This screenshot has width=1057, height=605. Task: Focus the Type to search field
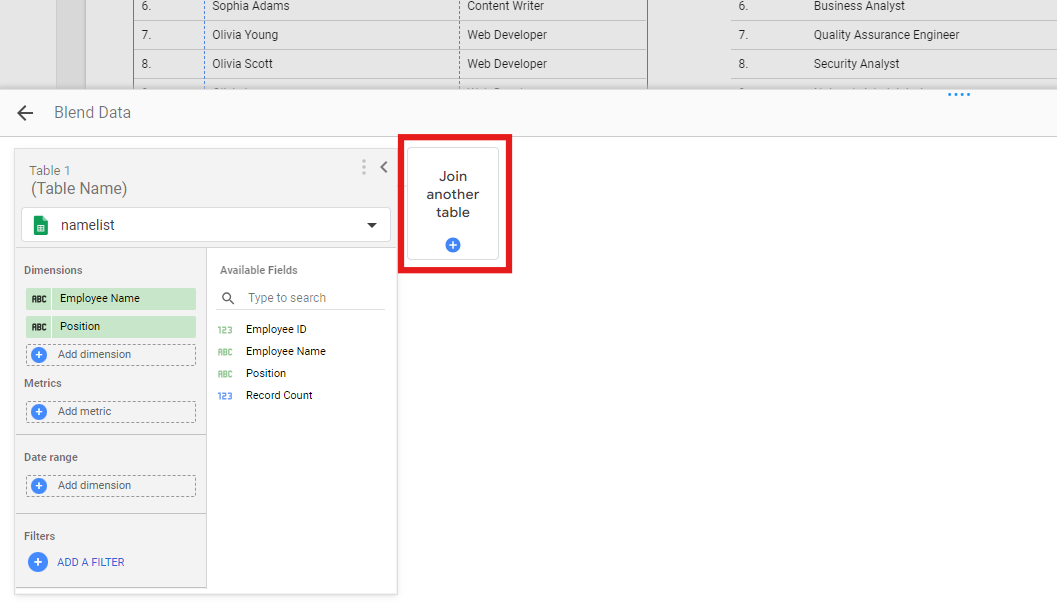pyautogui.click(x=312, y=298)
